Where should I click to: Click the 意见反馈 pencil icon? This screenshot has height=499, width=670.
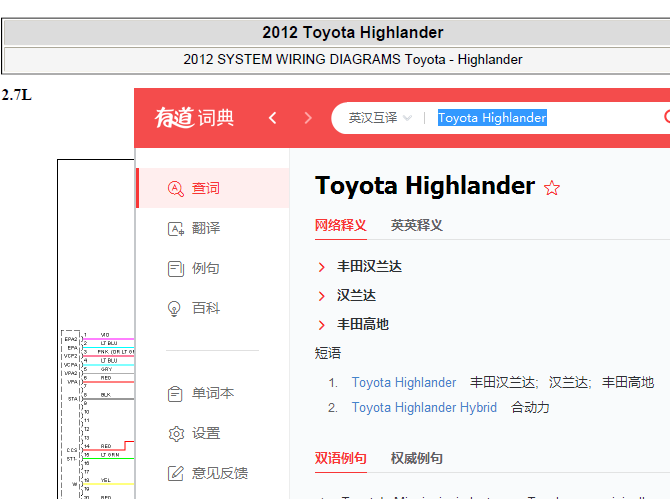176,473
